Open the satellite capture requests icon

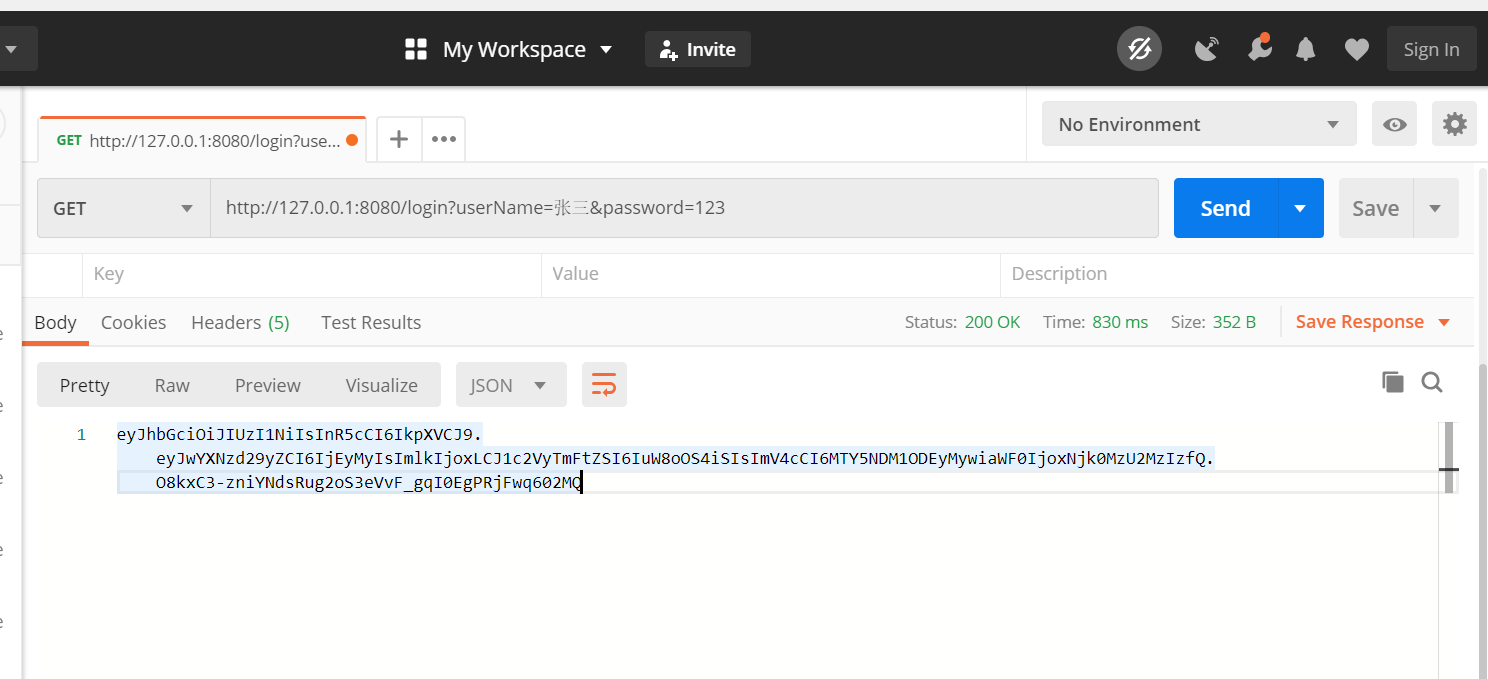1207,49
